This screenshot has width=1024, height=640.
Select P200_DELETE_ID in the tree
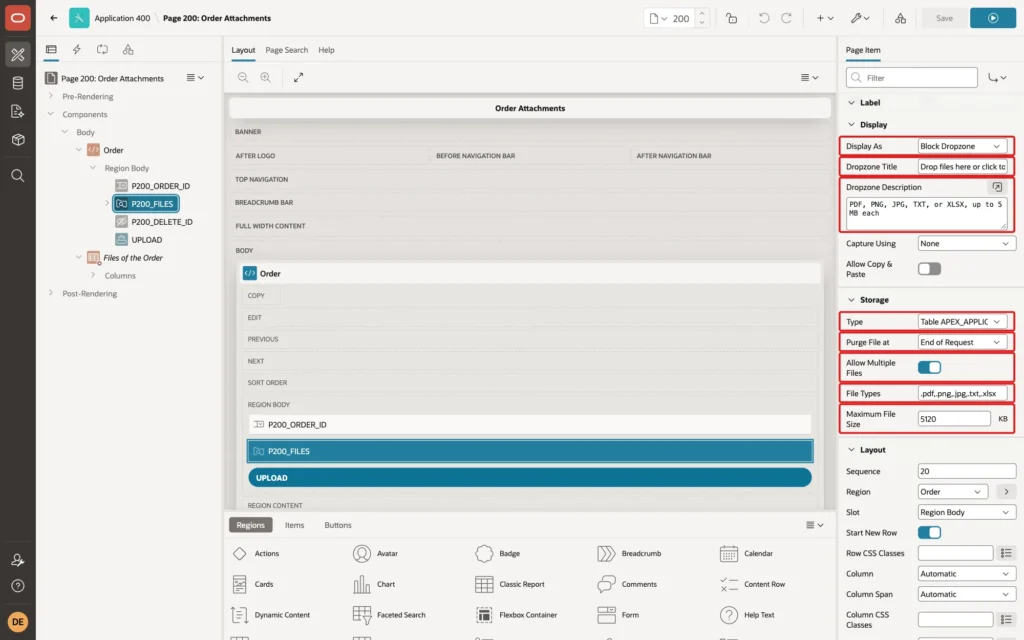pos(161,222)
